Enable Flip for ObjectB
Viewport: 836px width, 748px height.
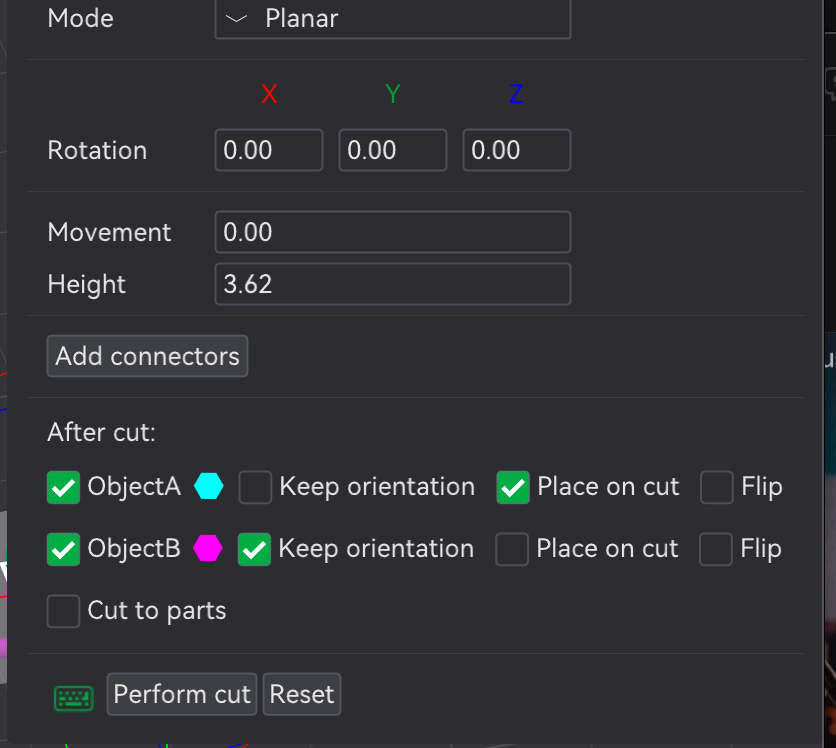tap(716, 549)
